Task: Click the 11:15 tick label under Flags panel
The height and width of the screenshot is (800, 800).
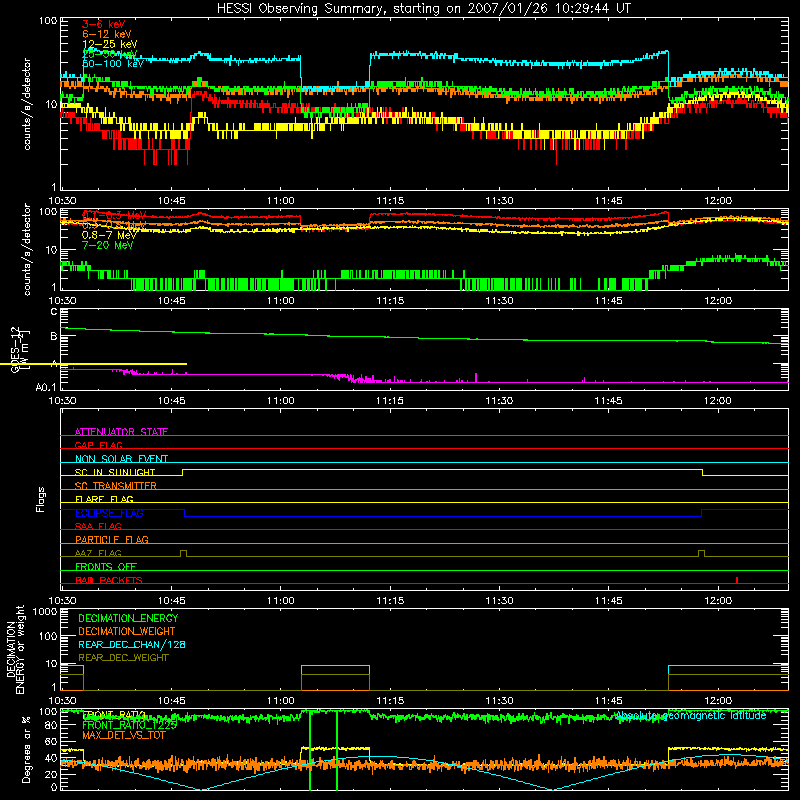Action: 390,601
